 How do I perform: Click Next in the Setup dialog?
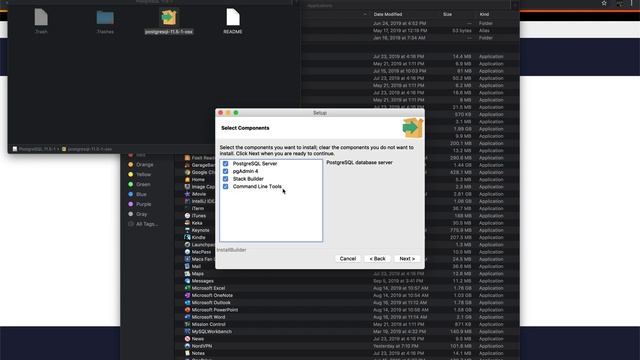(407, 259)
